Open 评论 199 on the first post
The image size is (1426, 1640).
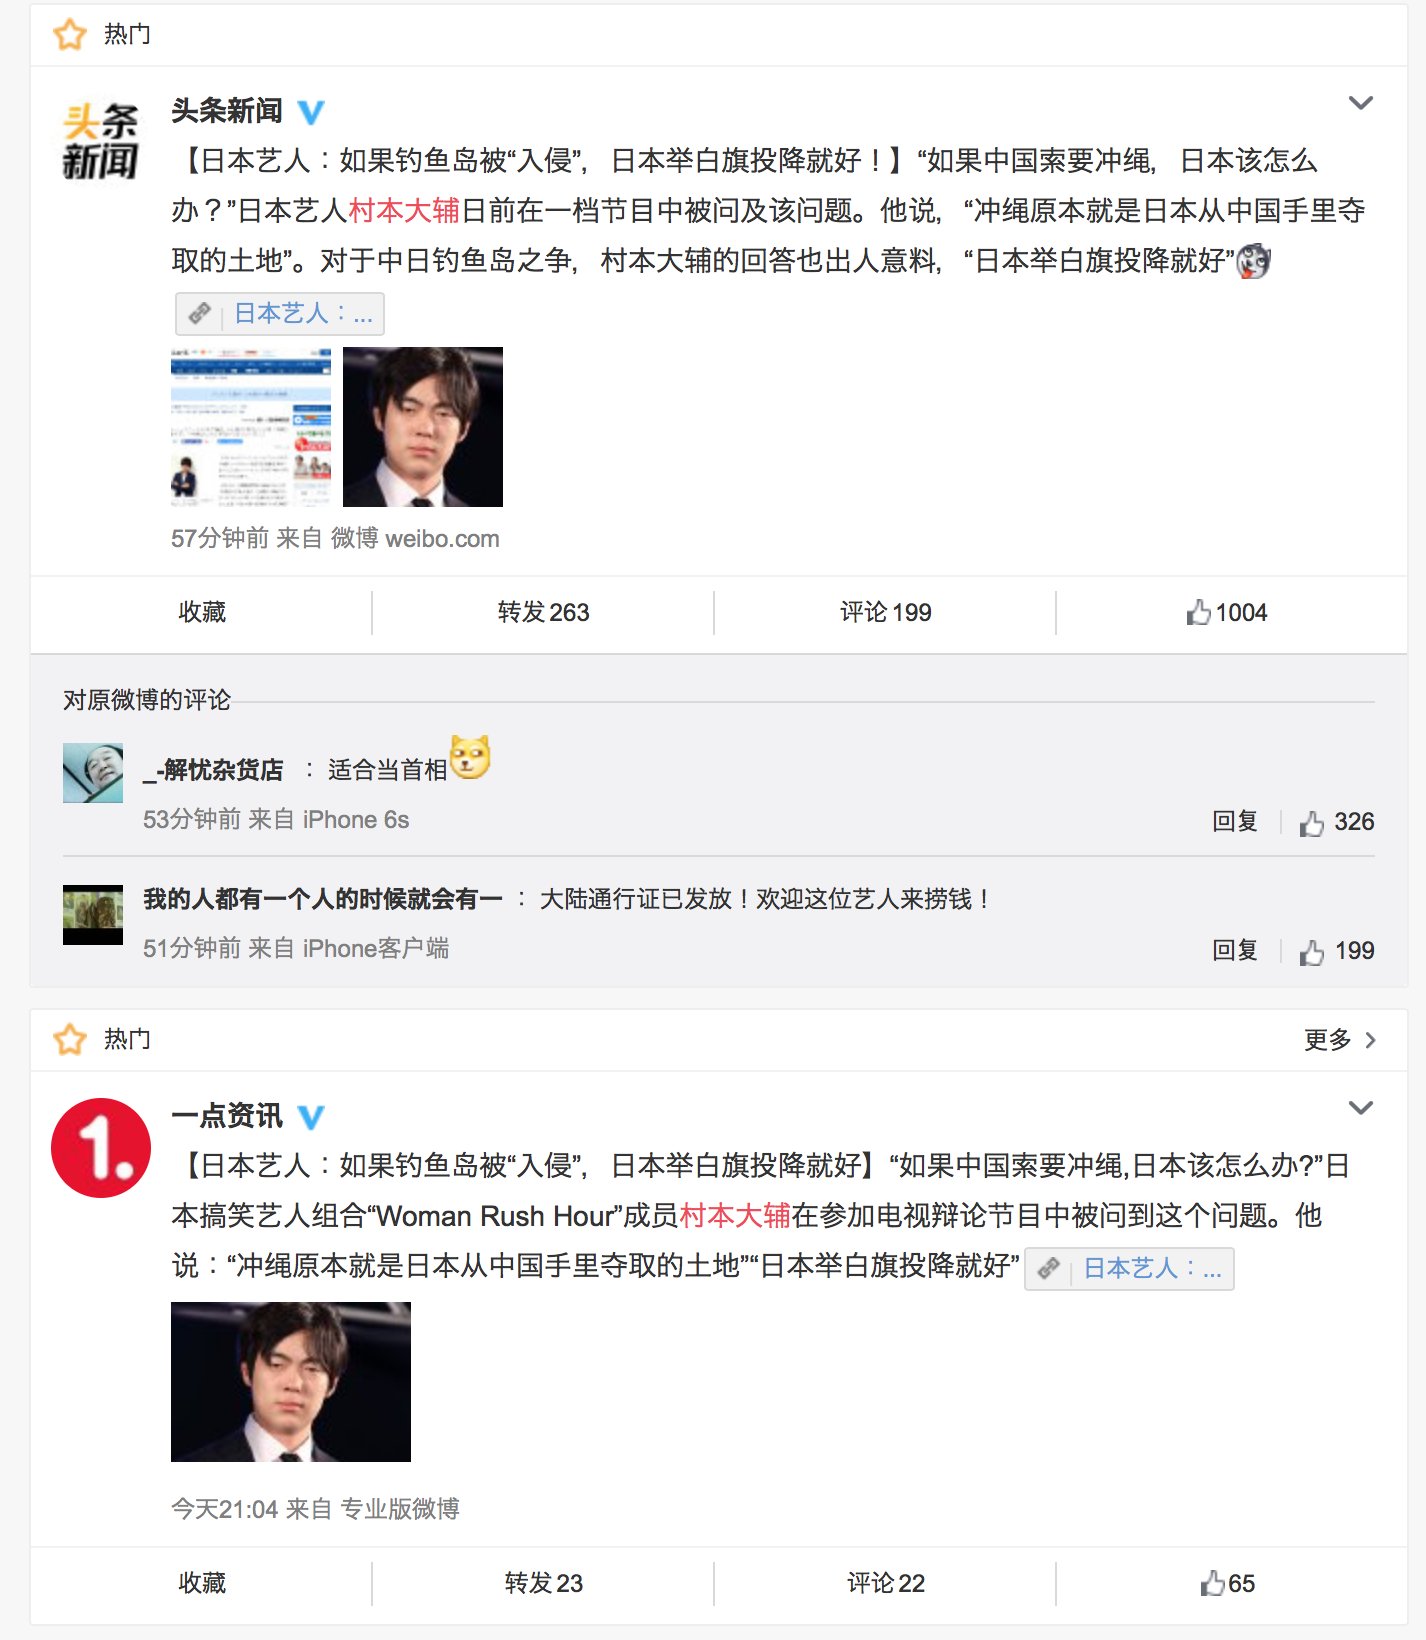coord(885,612)
